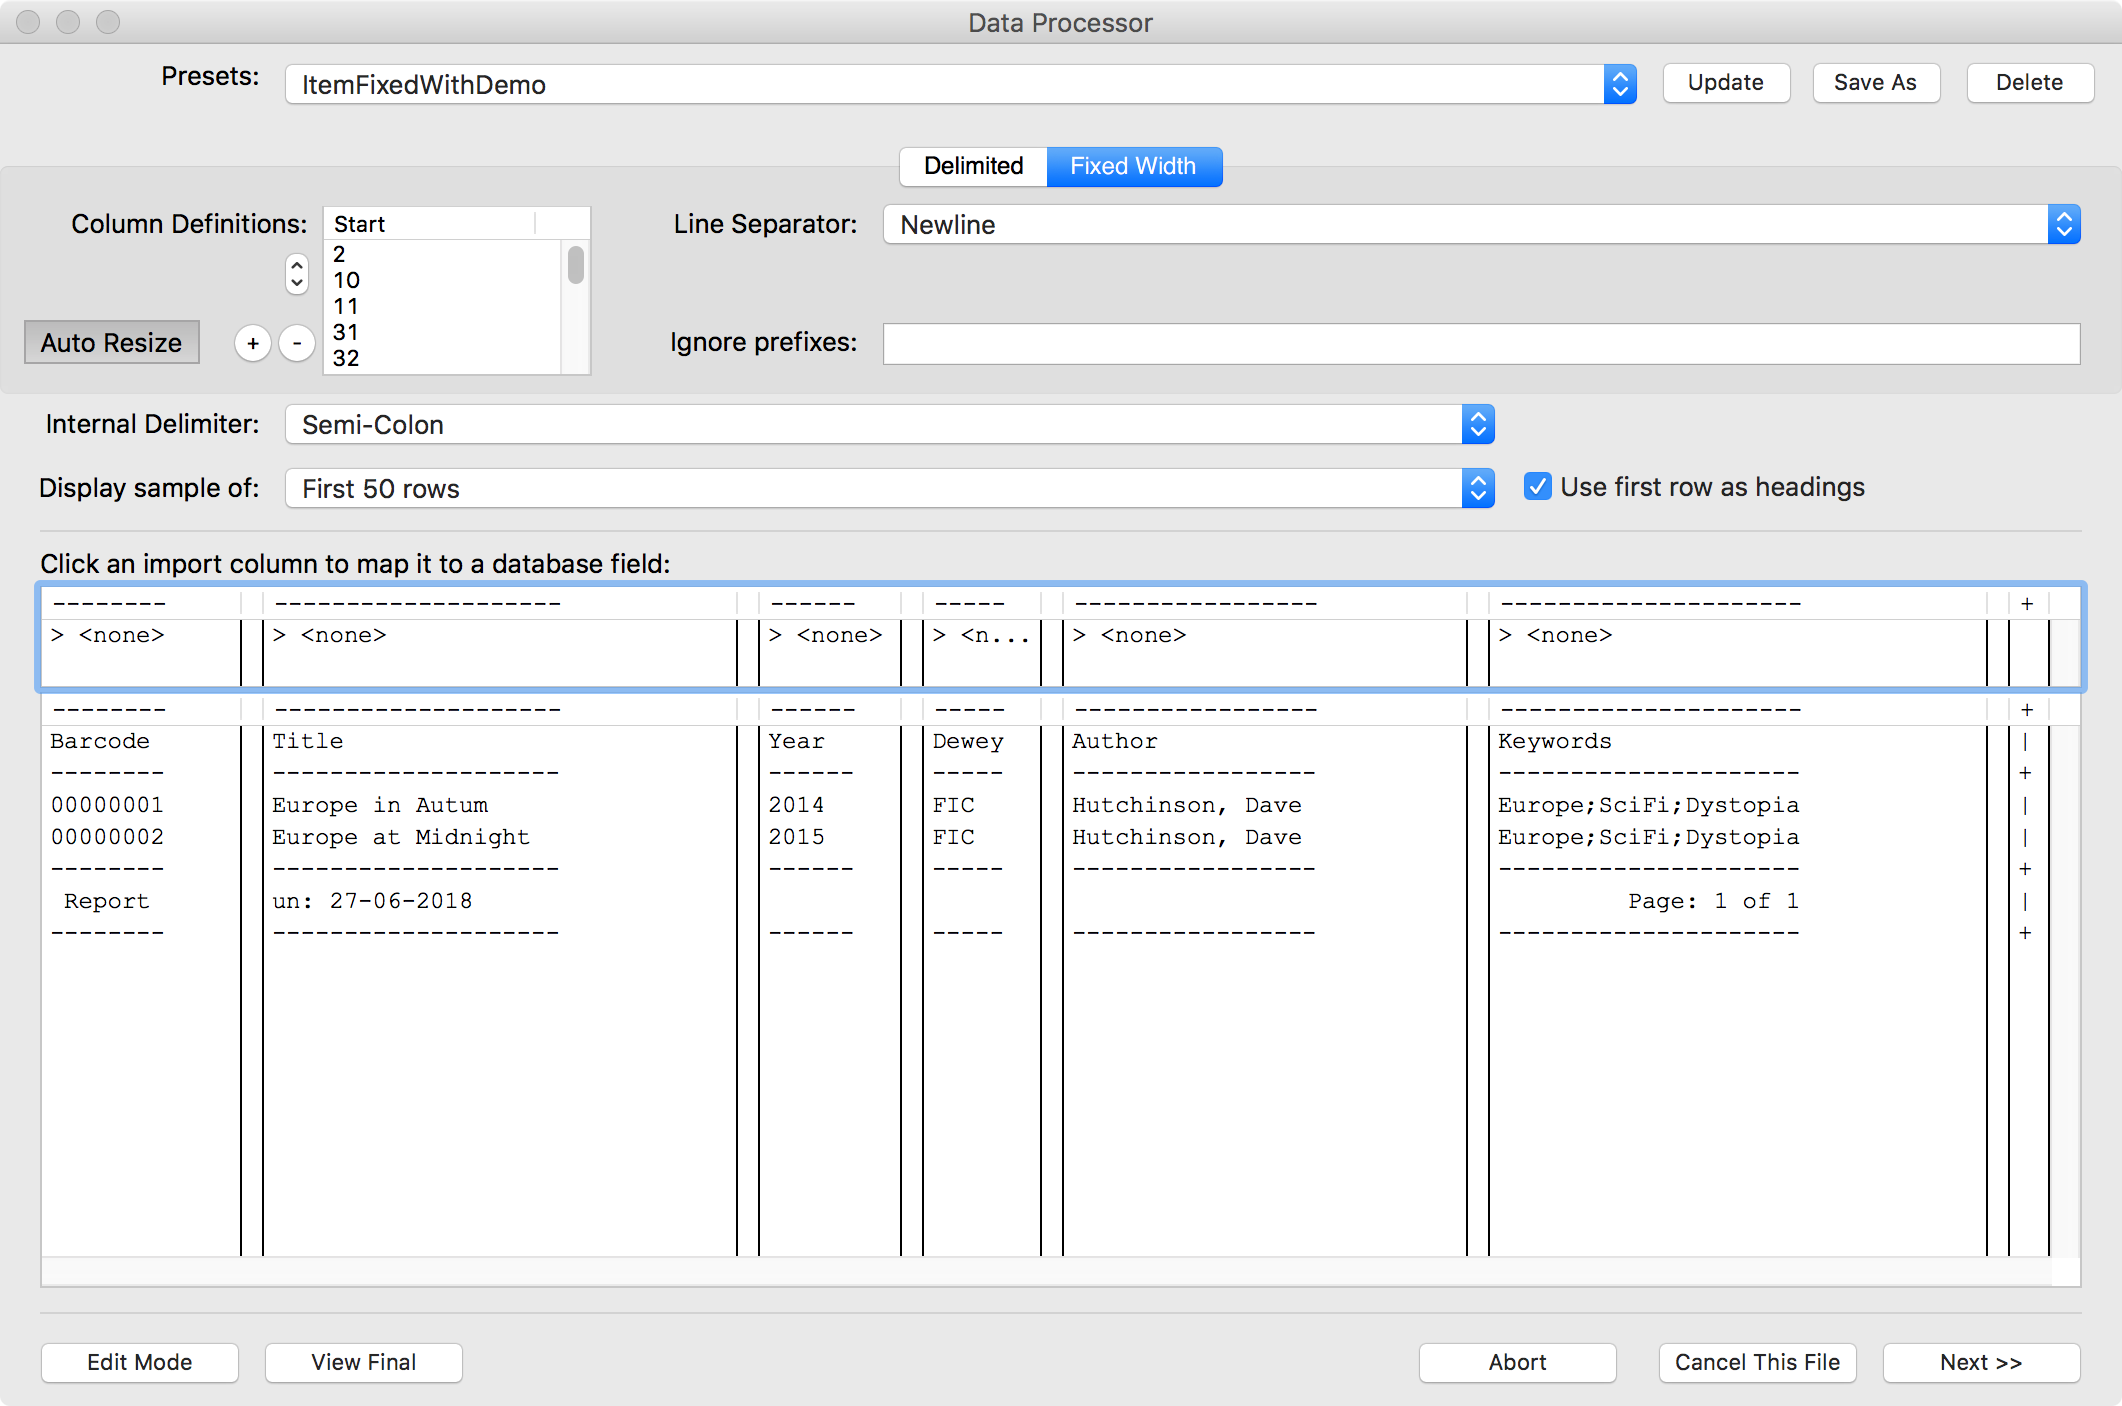Viewport: 2122px width, 1406px height.
Task: Remove a column definition with the minus button
Action: (297, 343)
